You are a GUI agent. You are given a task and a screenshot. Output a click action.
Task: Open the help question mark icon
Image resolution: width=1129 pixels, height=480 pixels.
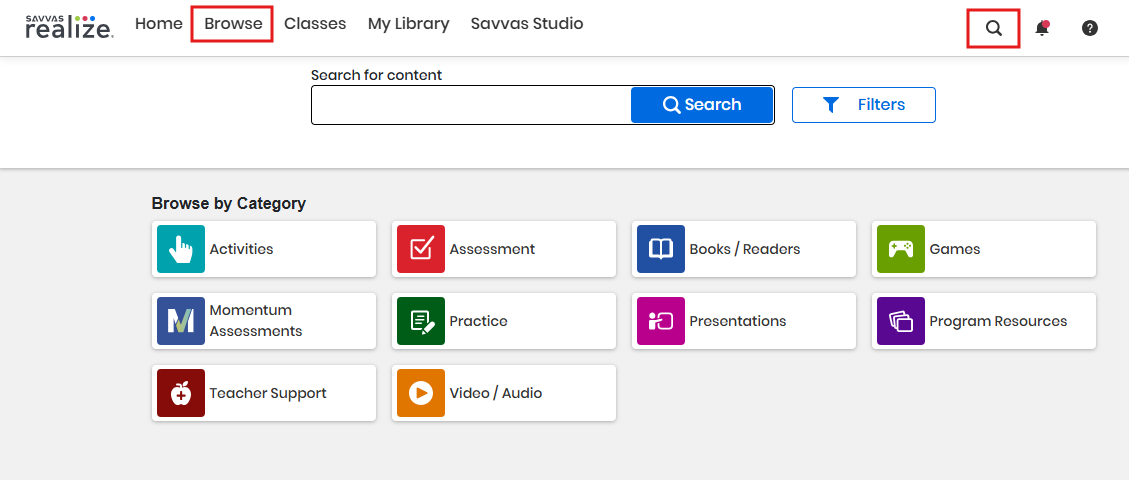click(x=1090, y=28)
